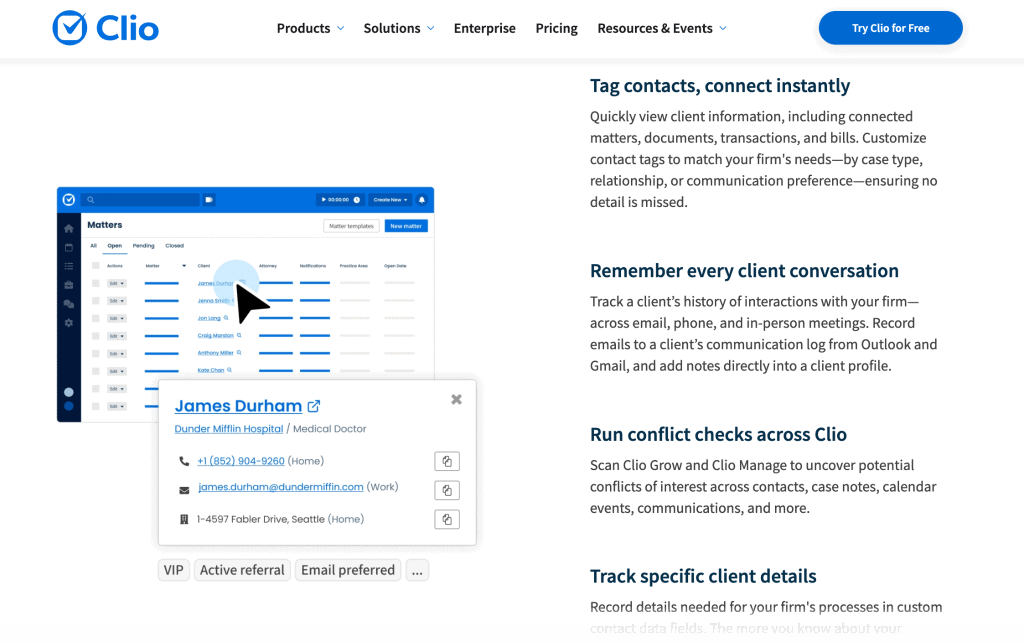Open the Edit dropdown in Jon Long row
This screenshot has height=643, width=1024.
pos(116,319)
